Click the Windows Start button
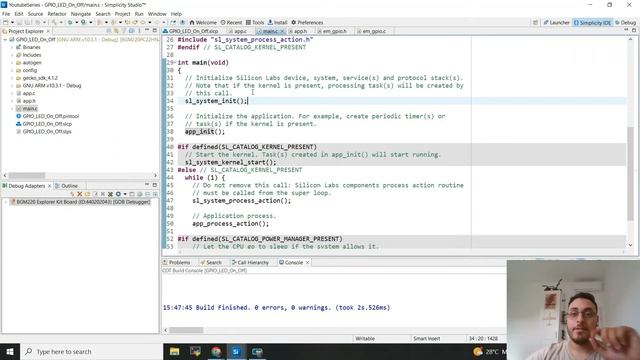This screenshot has height=360, width=640. coord(10,351)
